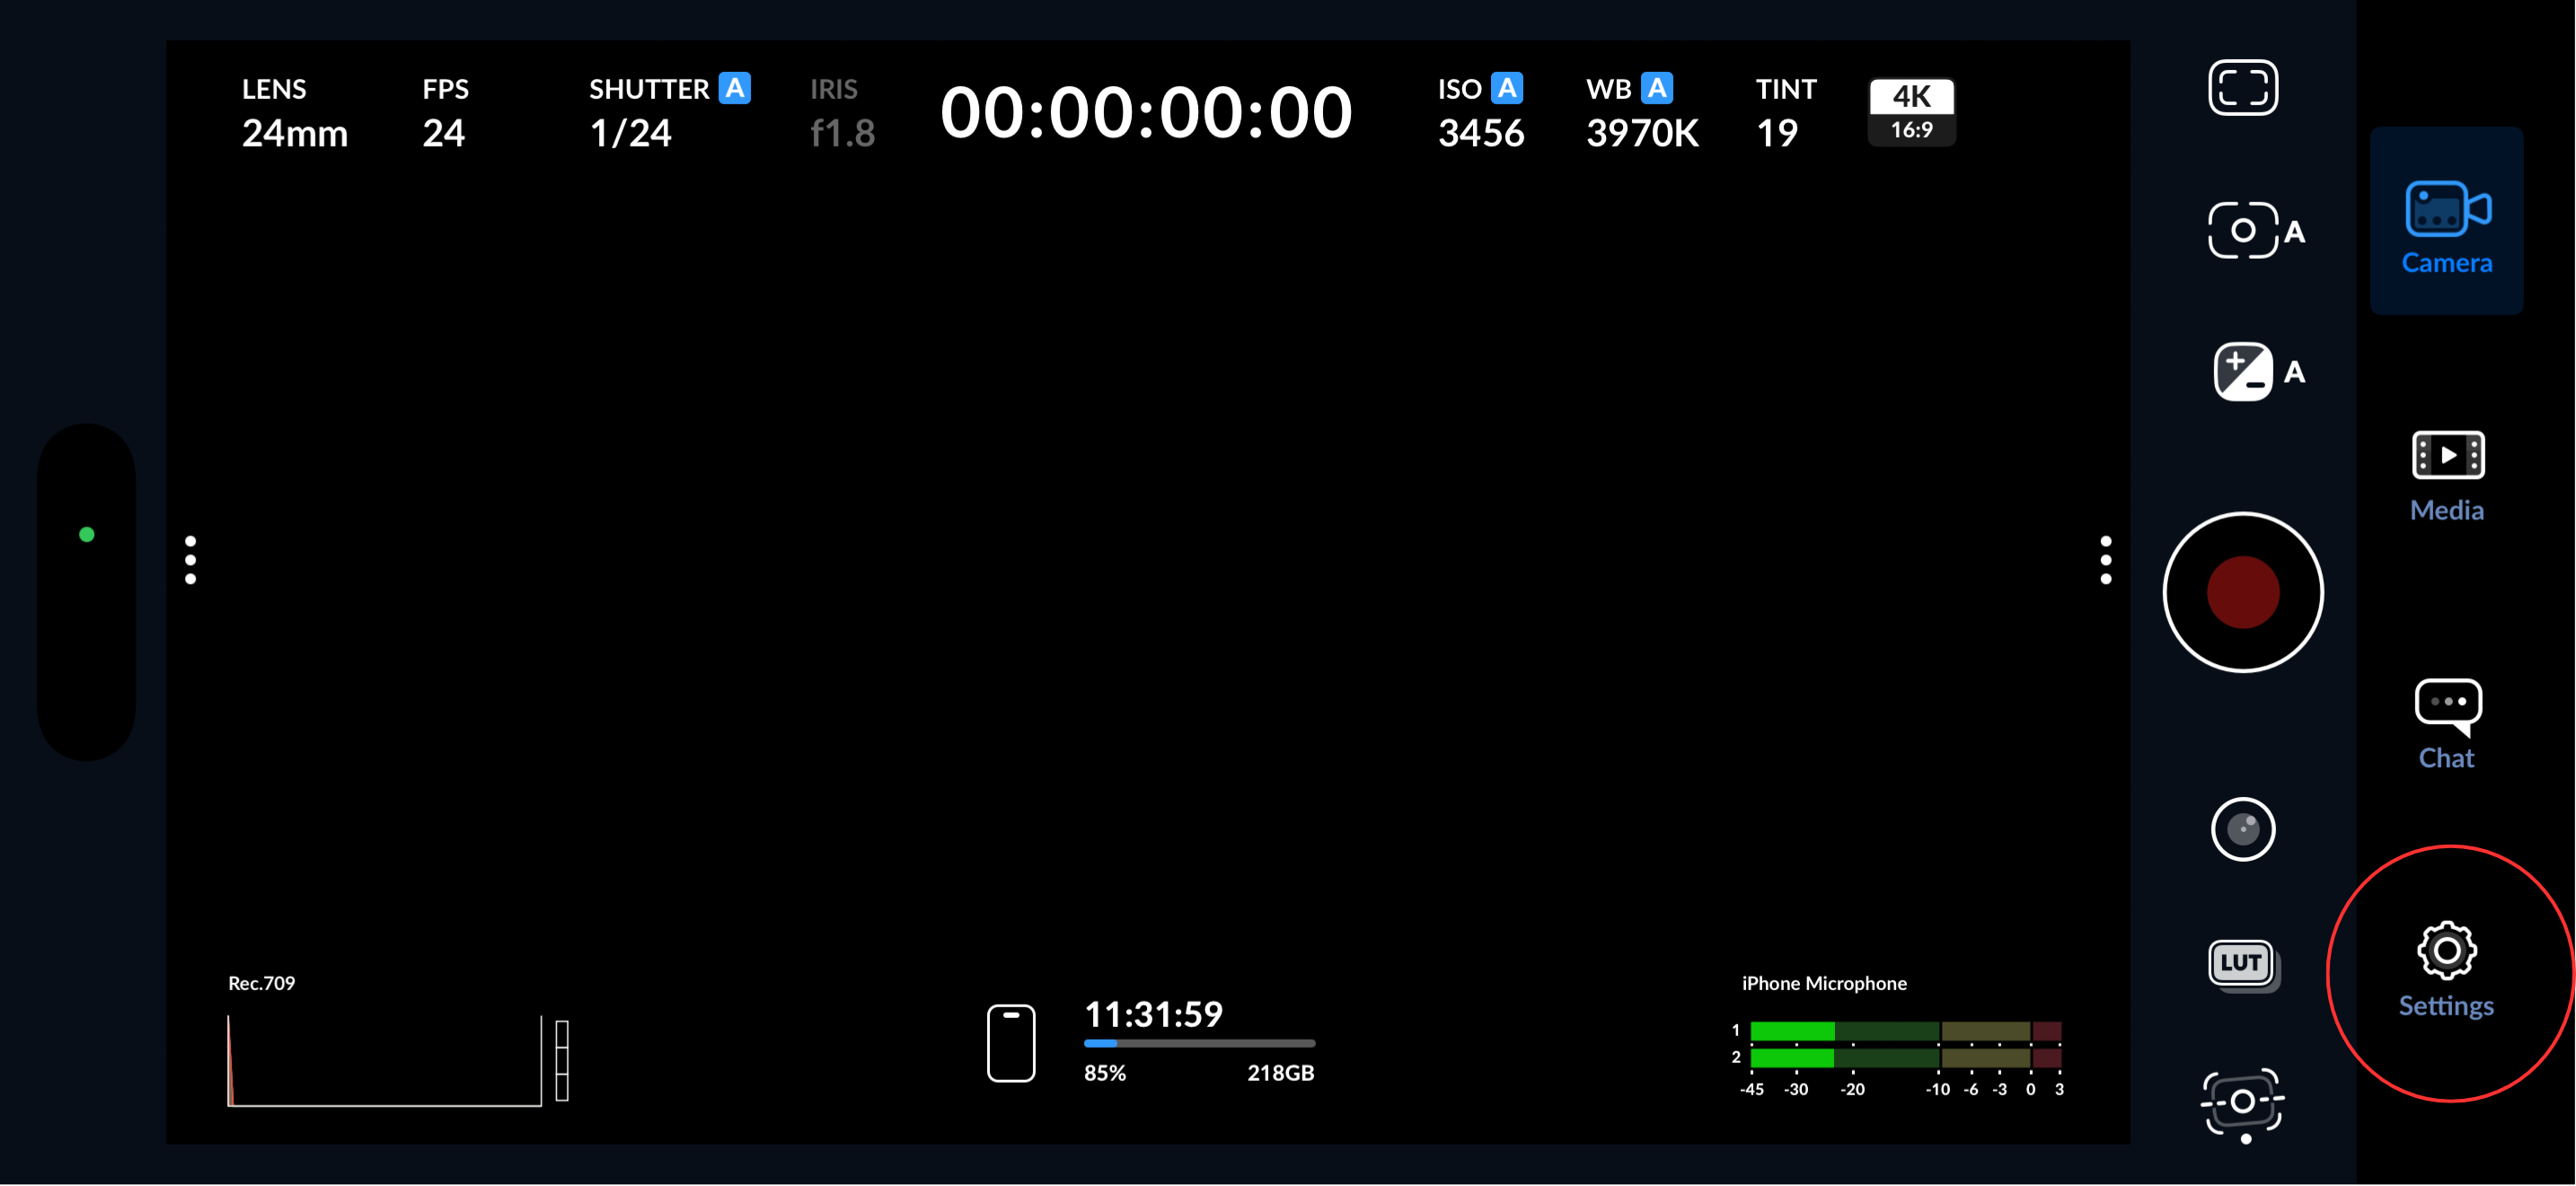This screenshot has height=1186, width=2576.
Task: Toggle the auto shutter A badge
Action: coord(735,88)
